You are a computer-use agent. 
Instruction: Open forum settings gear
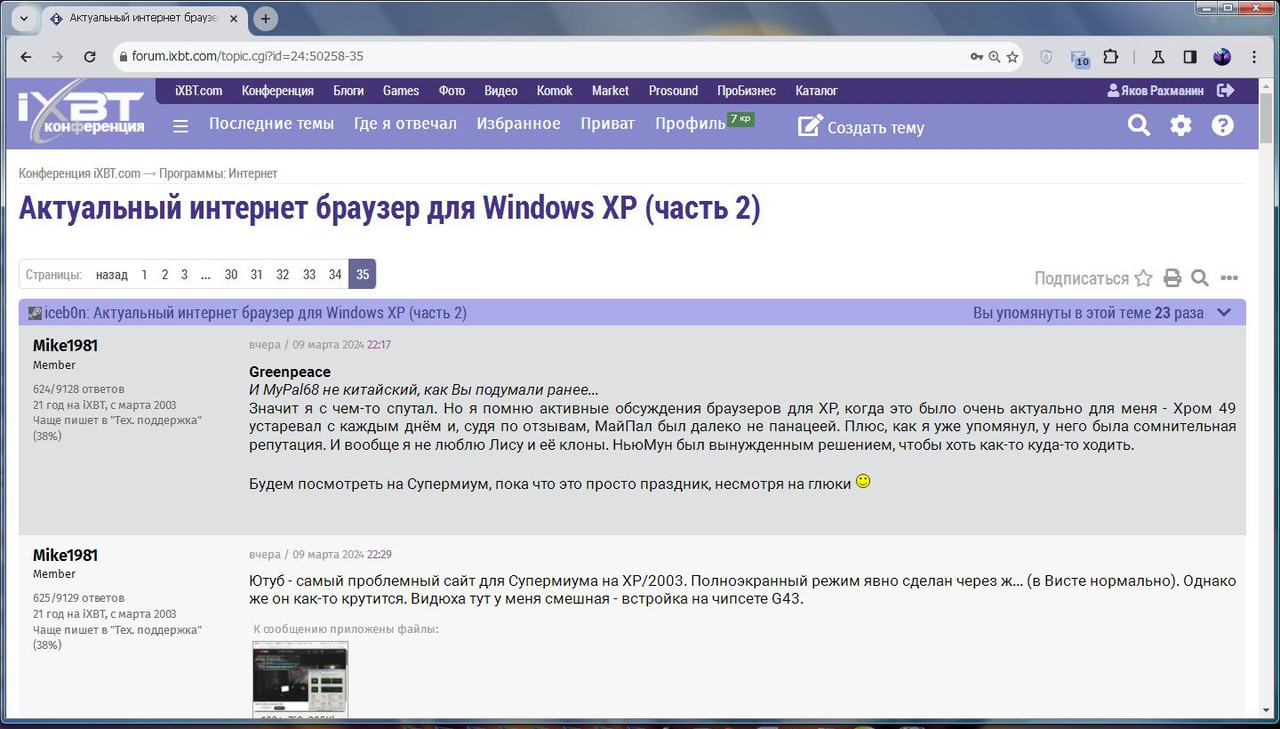(x=1181, y=125)
